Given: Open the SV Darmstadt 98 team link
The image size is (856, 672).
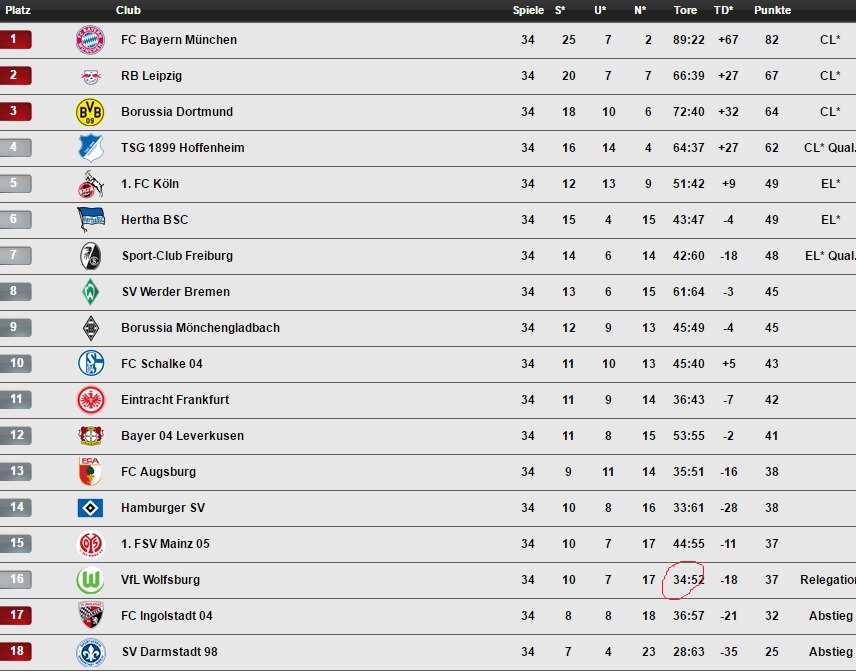Looking at the screenshot, I should (x=169, y=652).
